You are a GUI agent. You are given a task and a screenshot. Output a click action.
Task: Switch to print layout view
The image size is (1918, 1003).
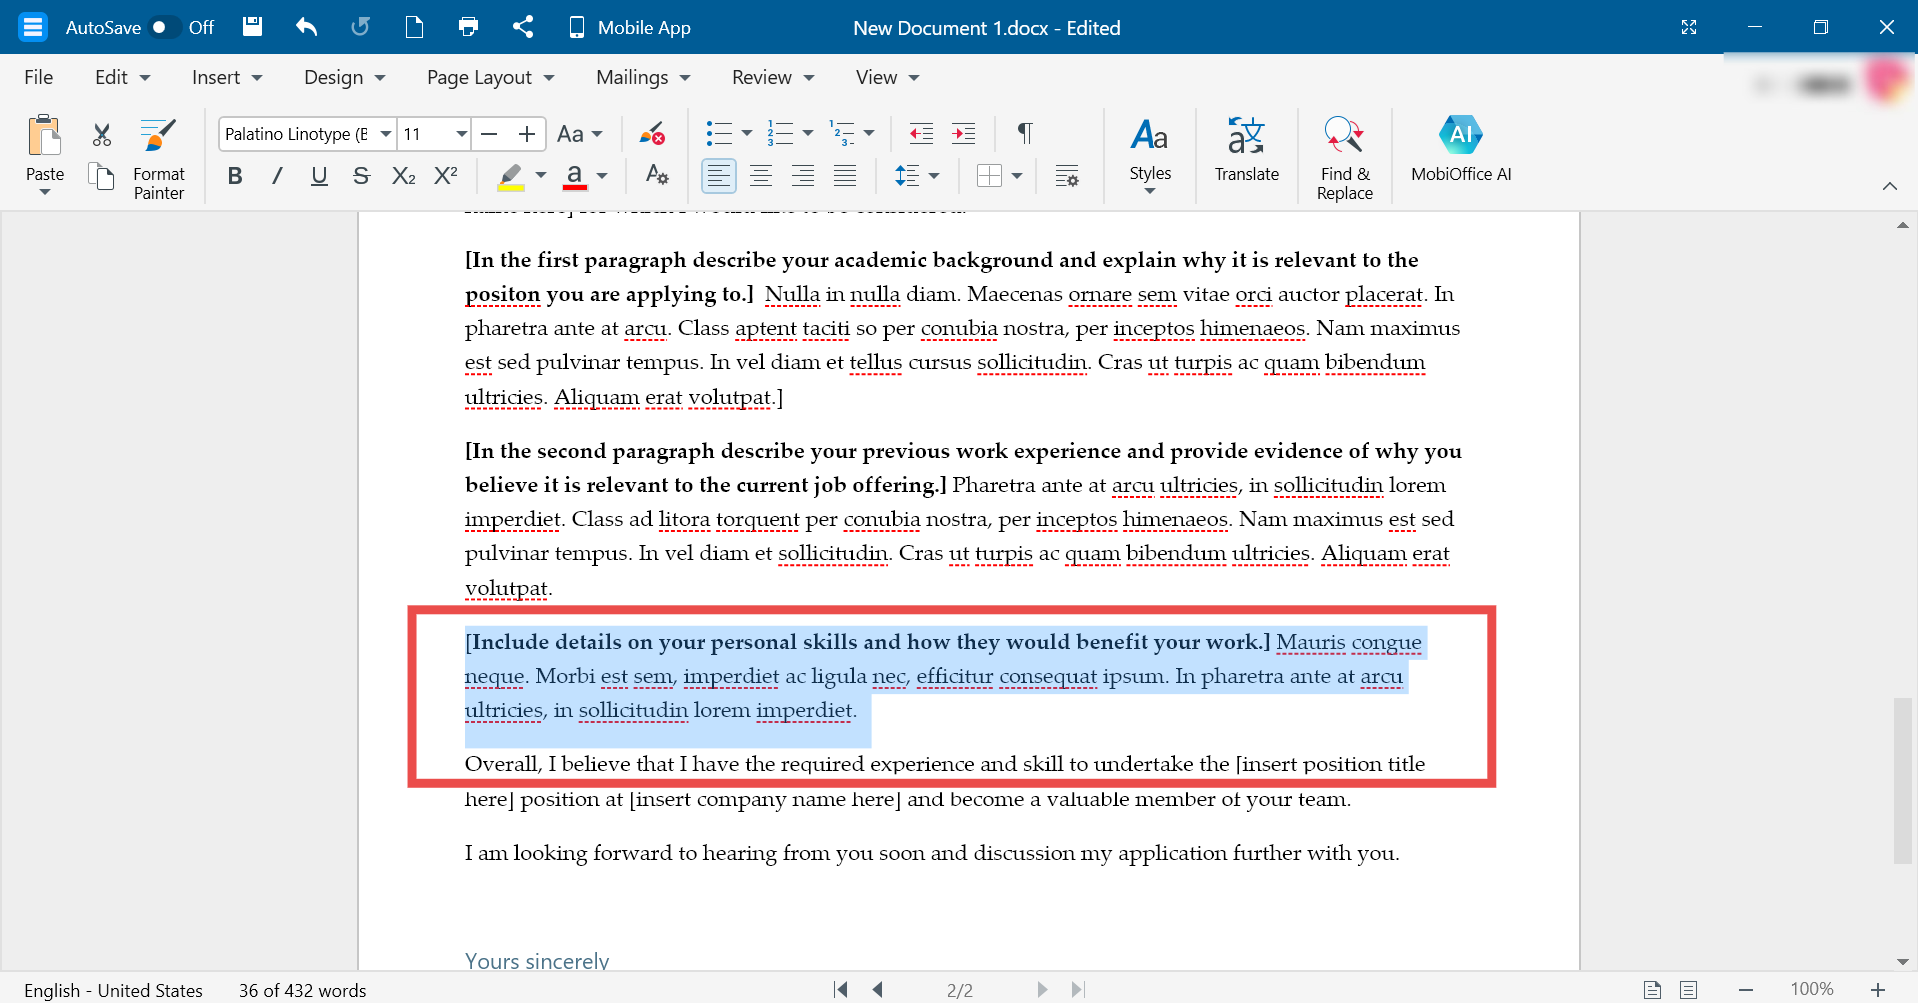[1652, 989]
